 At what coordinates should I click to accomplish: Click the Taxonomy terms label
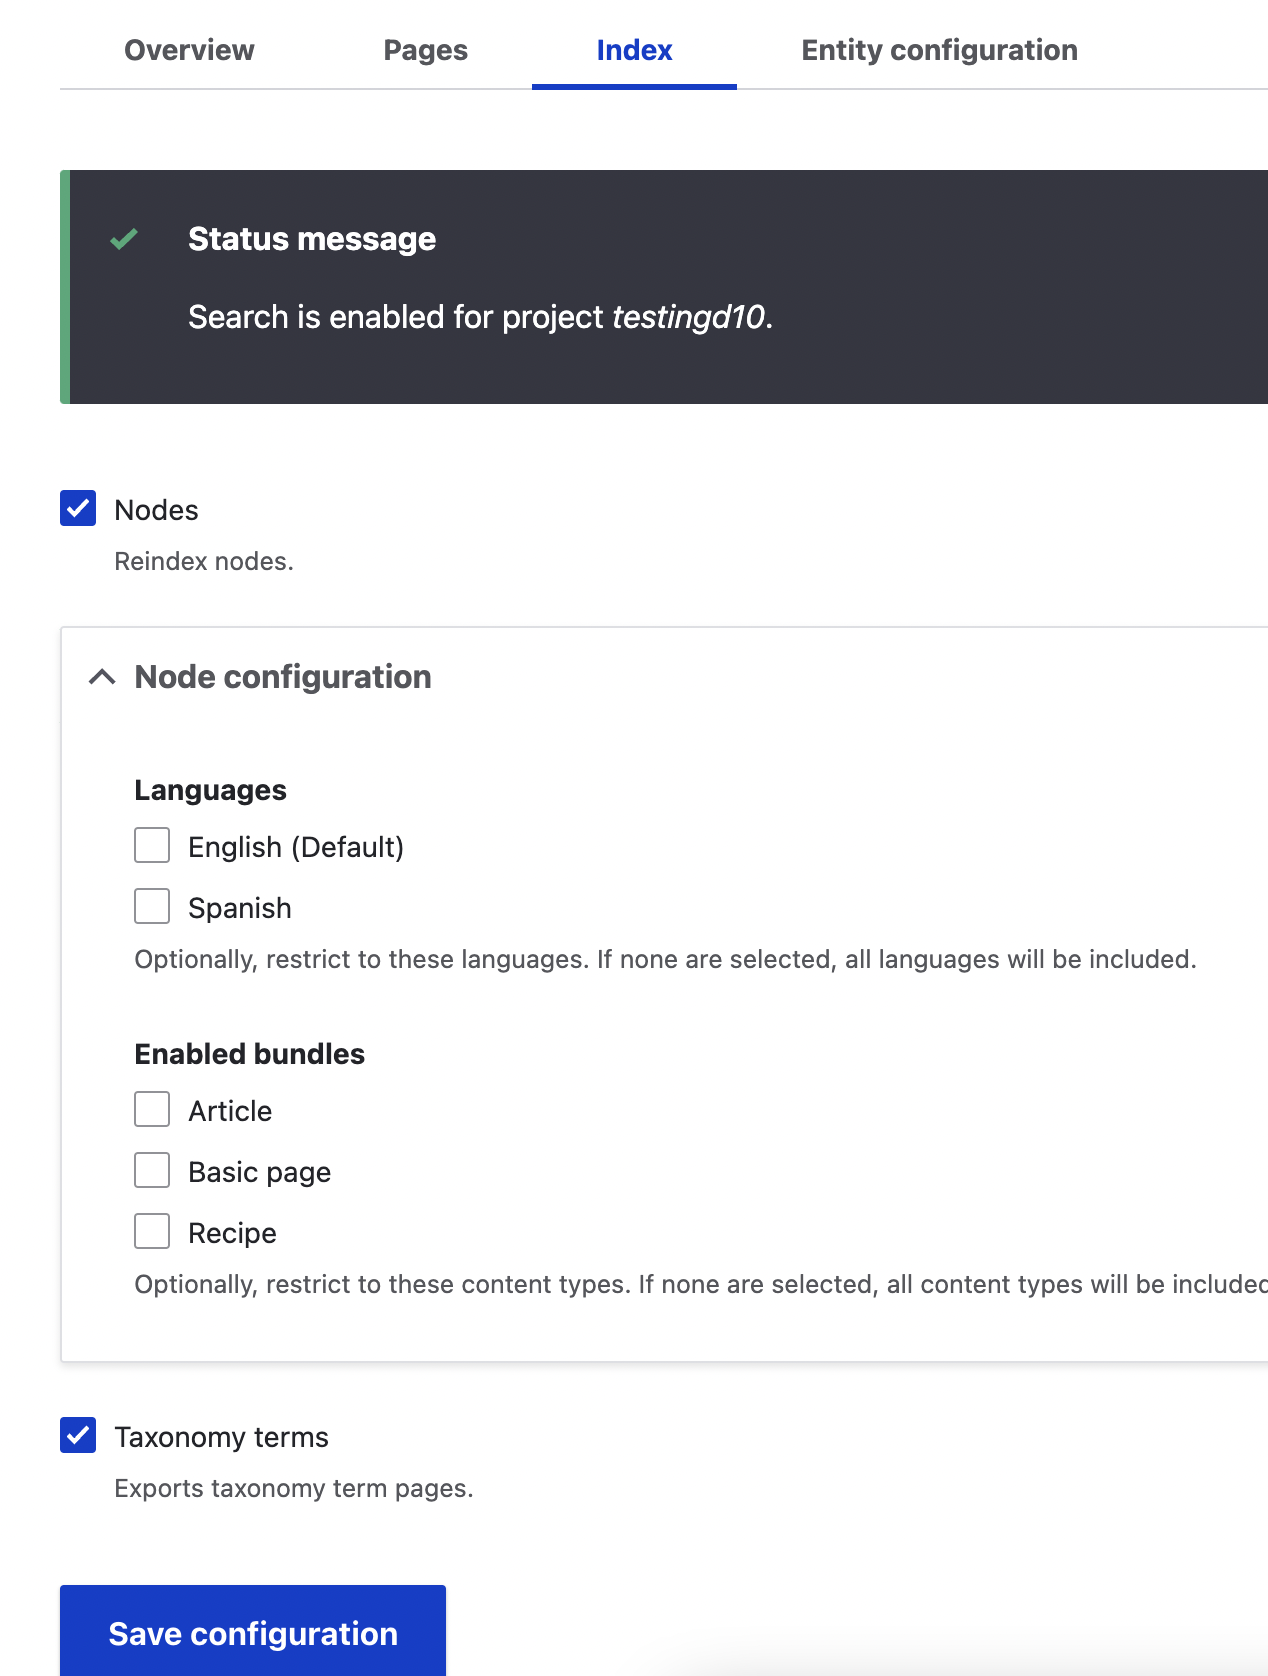tap(222, 1437)
